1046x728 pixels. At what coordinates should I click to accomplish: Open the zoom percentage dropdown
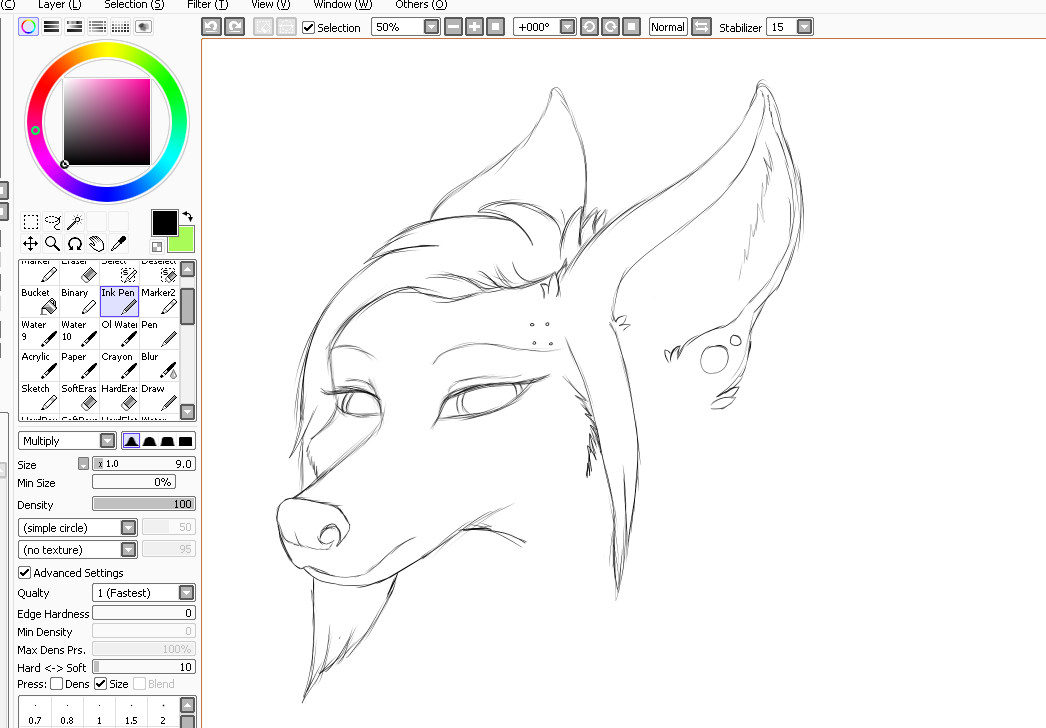pos(432,27)
